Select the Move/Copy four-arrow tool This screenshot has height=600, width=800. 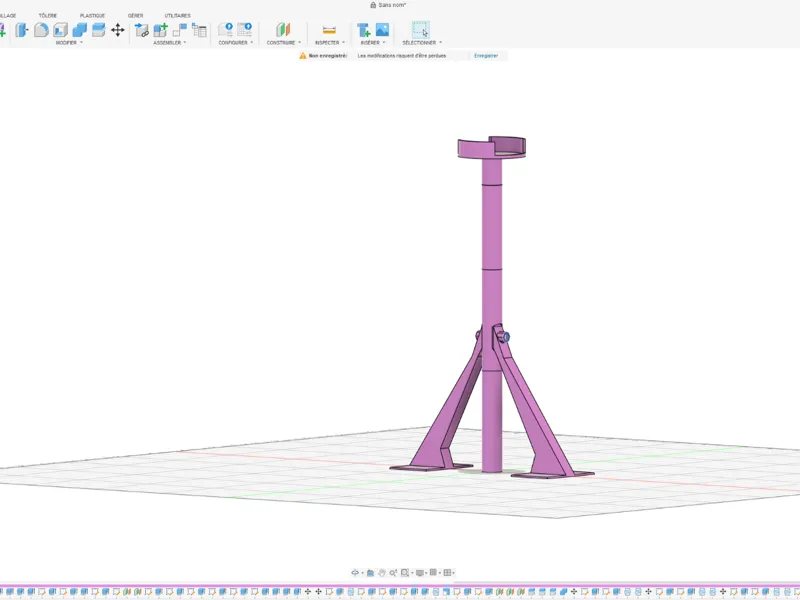118,30
